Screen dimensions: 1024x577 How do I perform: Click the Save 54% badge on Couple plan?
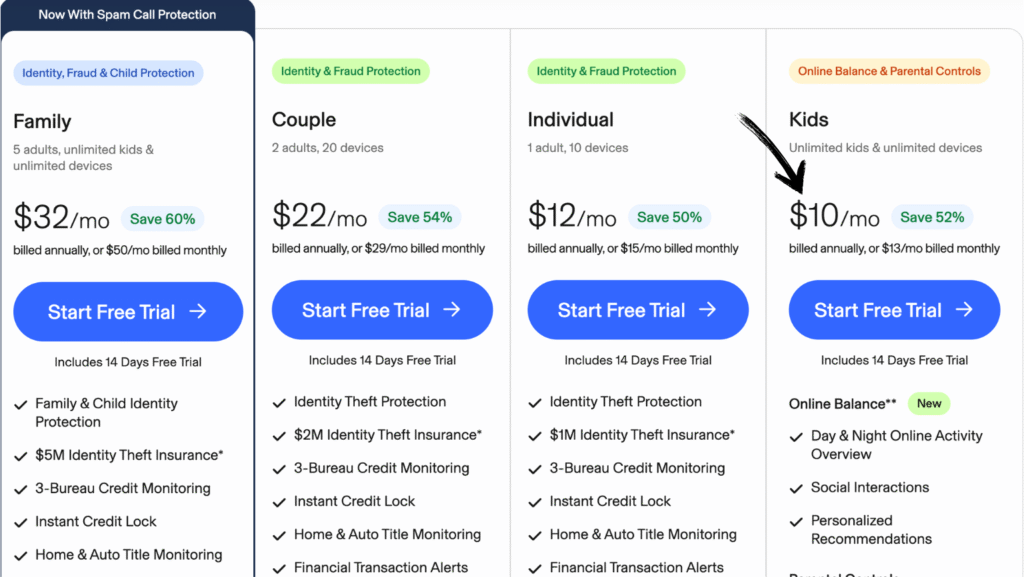(420, 217)
